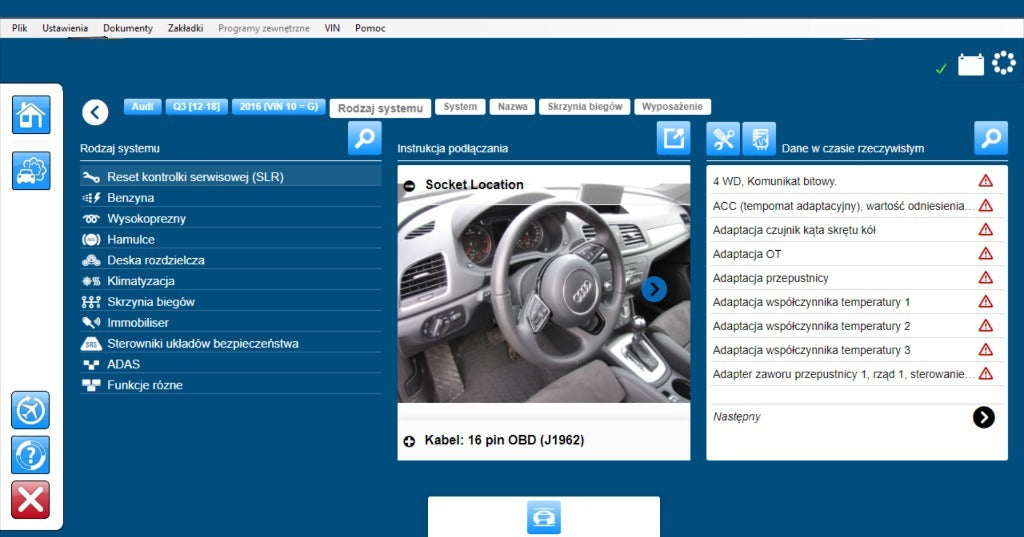Screen dimensions: 1024x537
Task: Click the ECU chip icon
Action: coord(759,138)
